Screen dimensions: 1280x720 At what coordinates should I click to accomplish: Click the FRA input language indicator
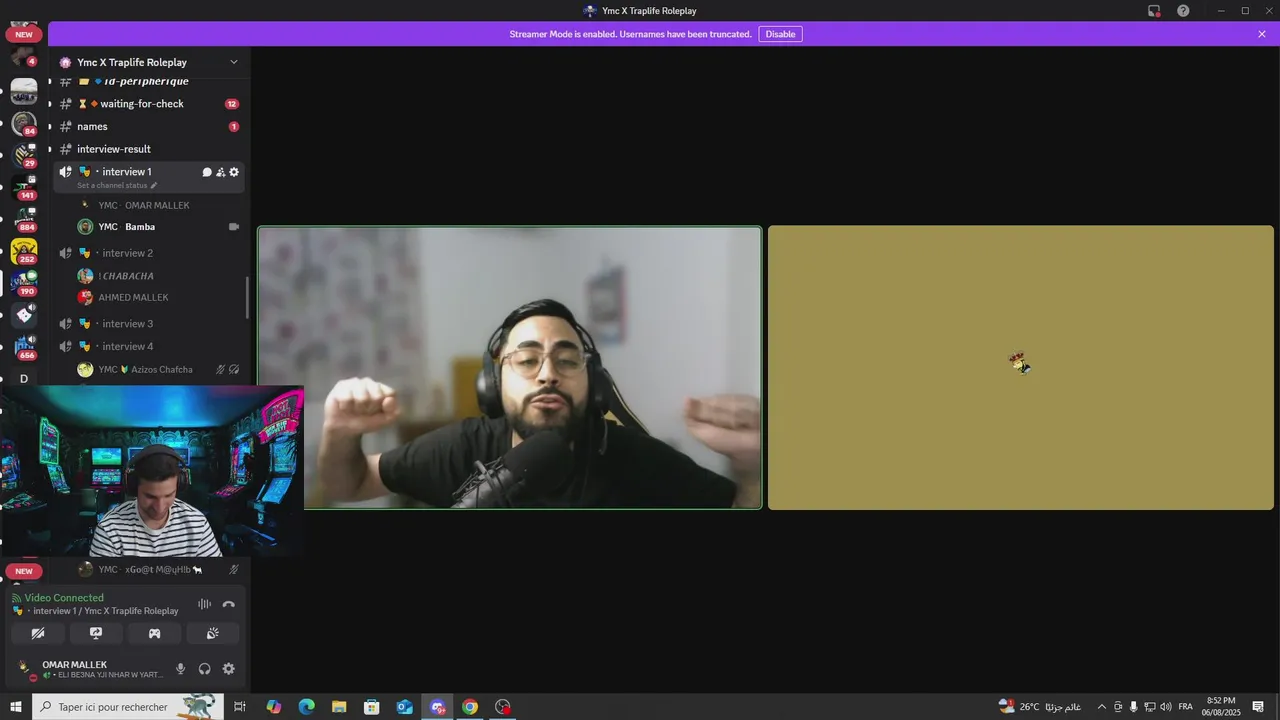click(x=1185, y=707)
